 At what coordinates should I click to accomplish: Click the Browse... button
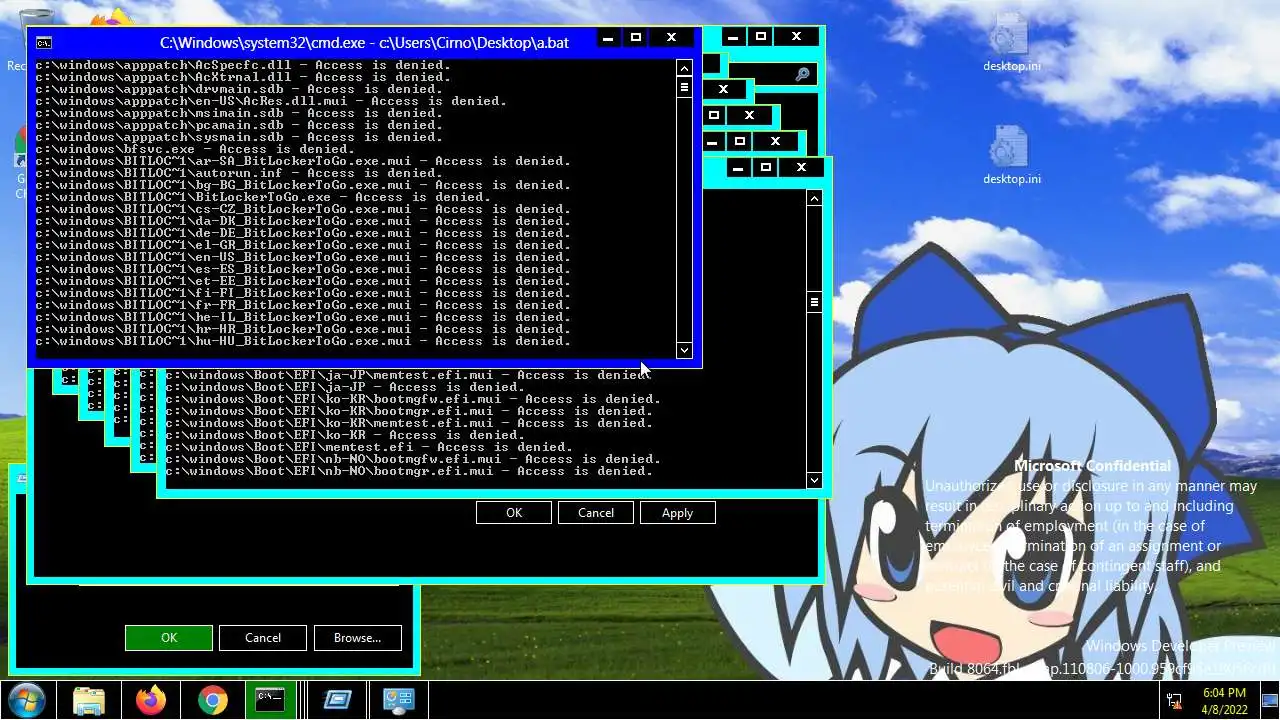click(357, 638)
